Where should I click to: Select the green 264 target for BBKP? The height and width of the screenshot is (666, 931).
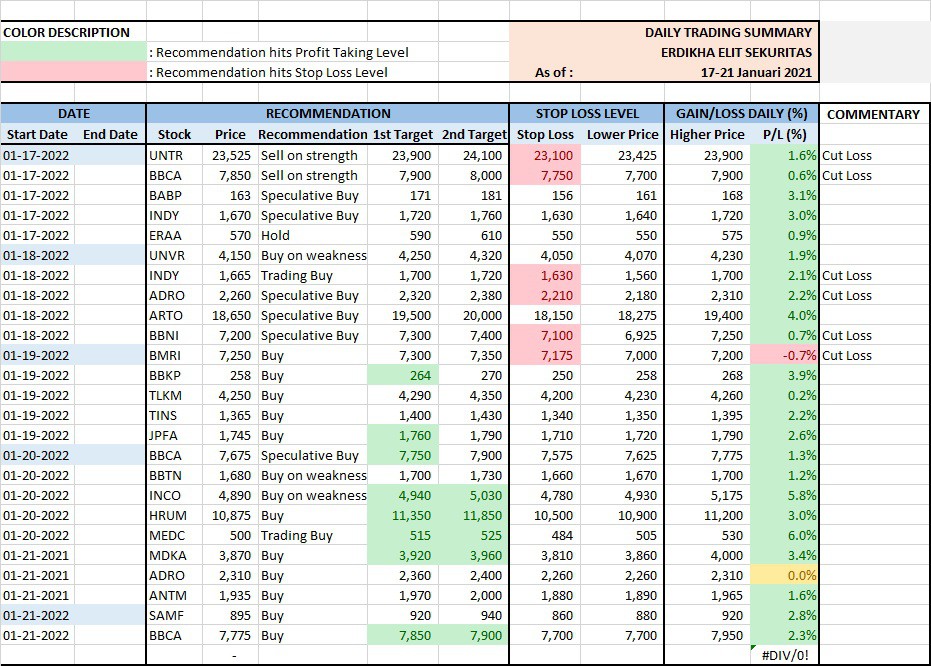point(403,375)
